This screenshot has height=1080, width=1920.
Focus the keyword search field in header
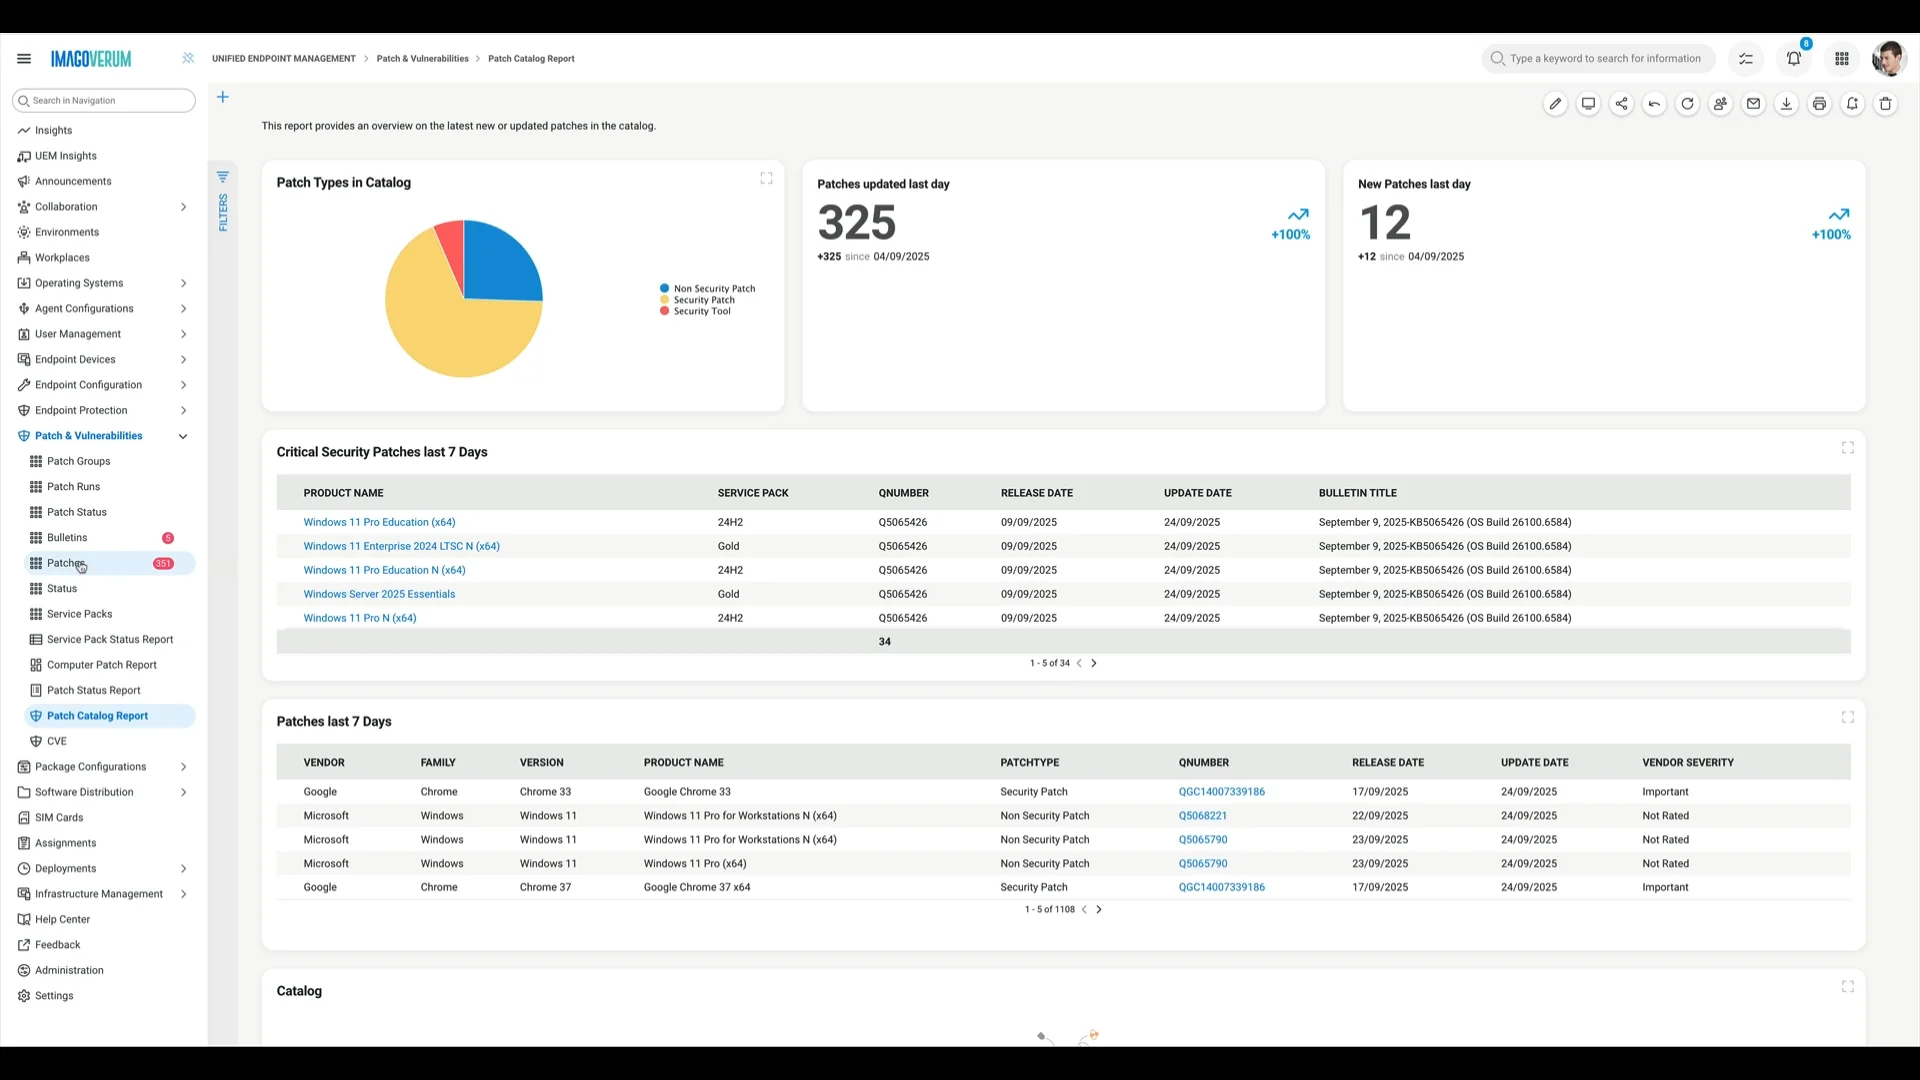[x=1598, y=59]
